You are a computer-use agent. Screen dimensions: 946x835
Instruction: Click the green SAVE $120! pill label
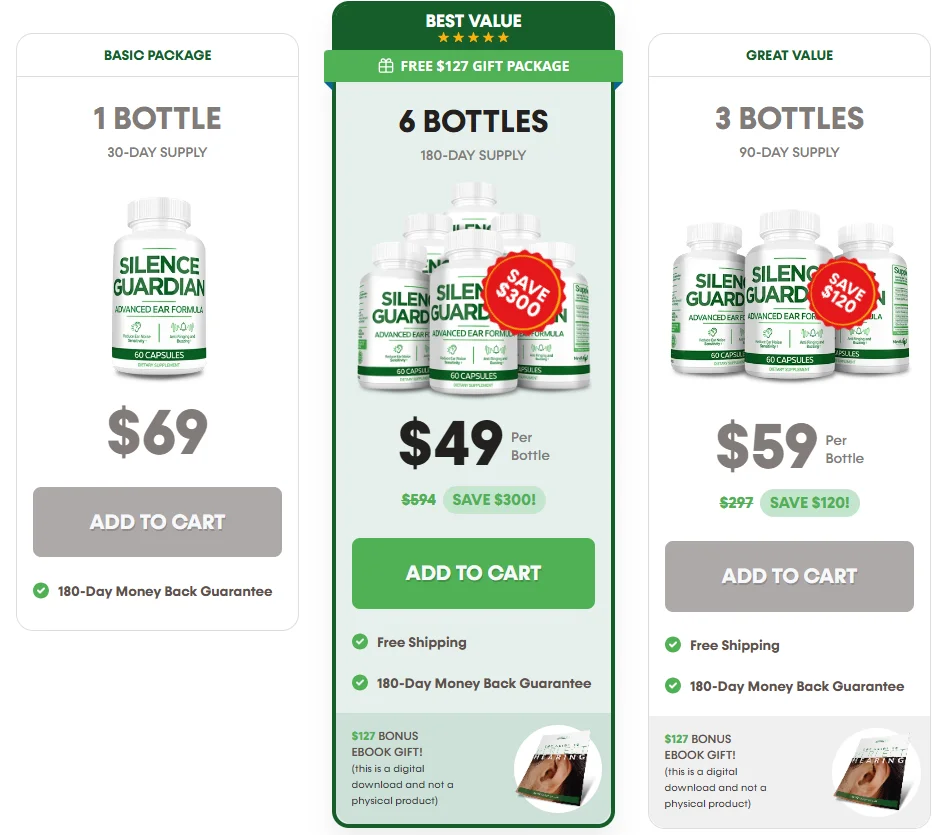coord(810,503)
